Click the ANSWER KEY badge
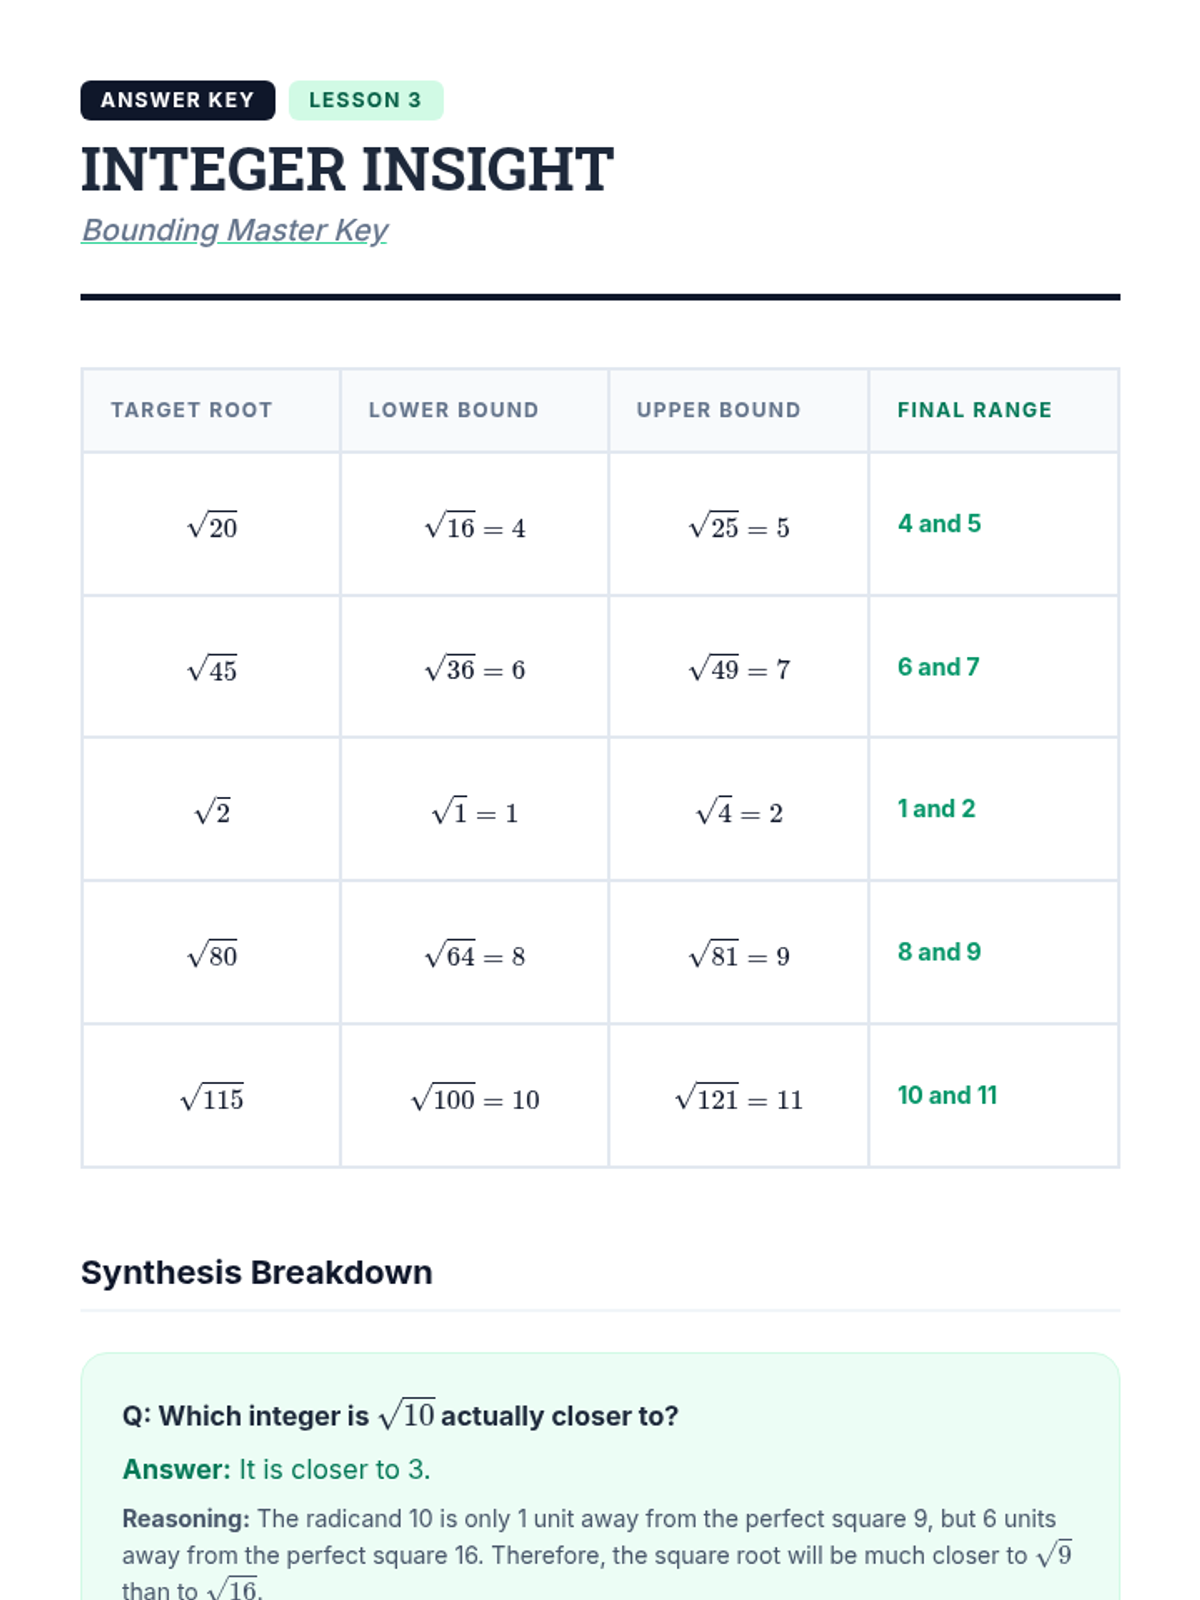 pos(177,100)
